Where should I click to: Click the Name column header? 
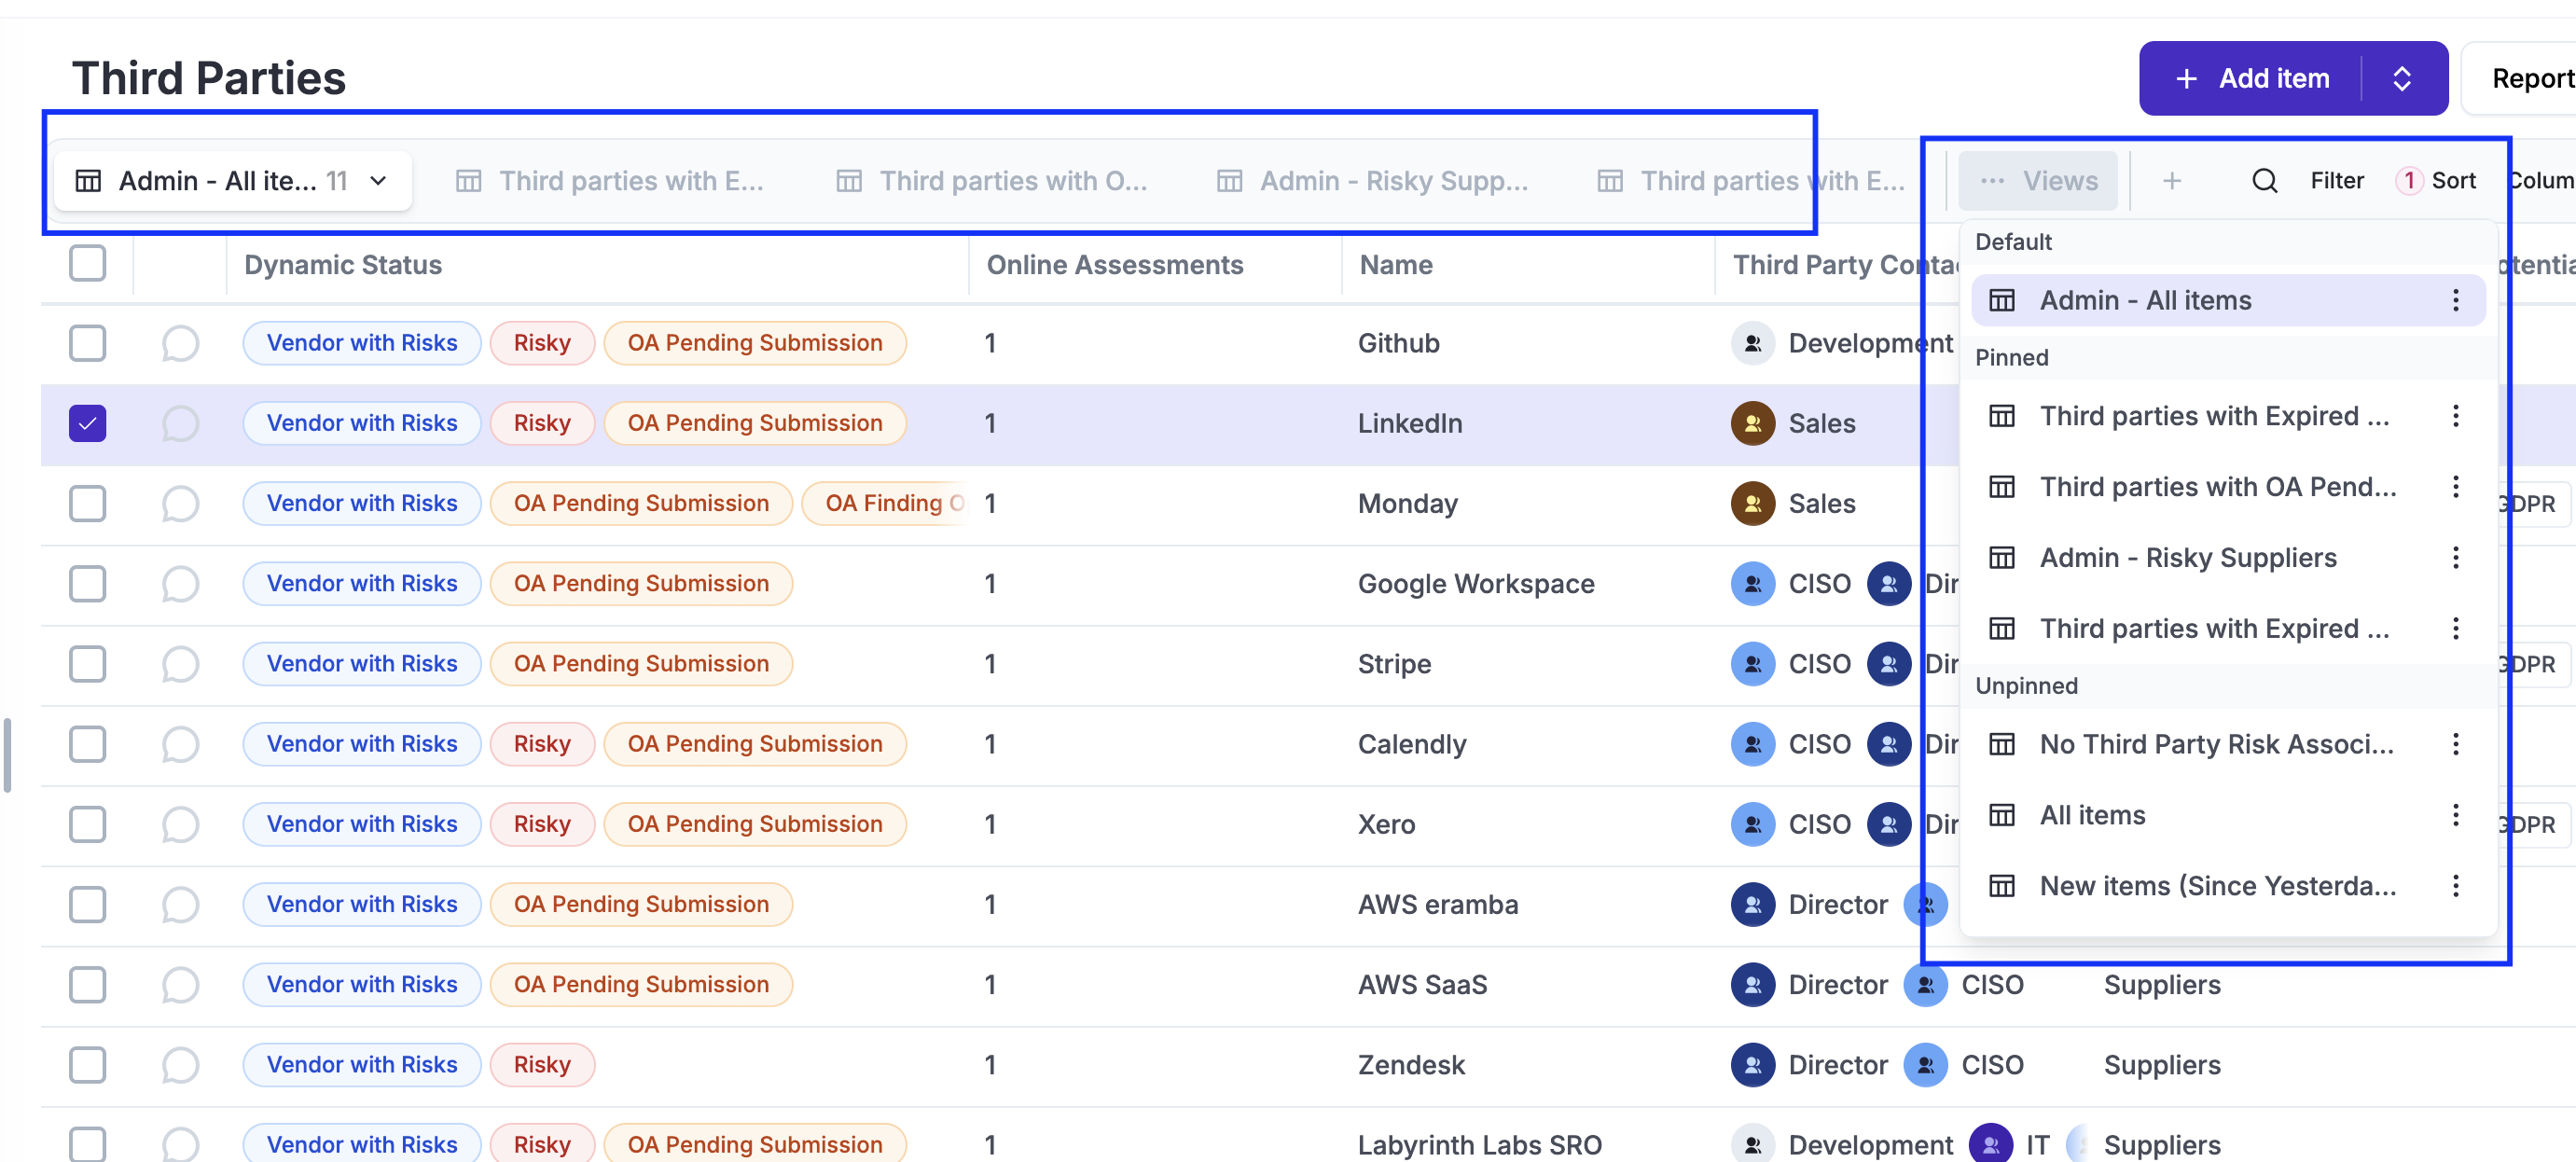(1396, 264)
